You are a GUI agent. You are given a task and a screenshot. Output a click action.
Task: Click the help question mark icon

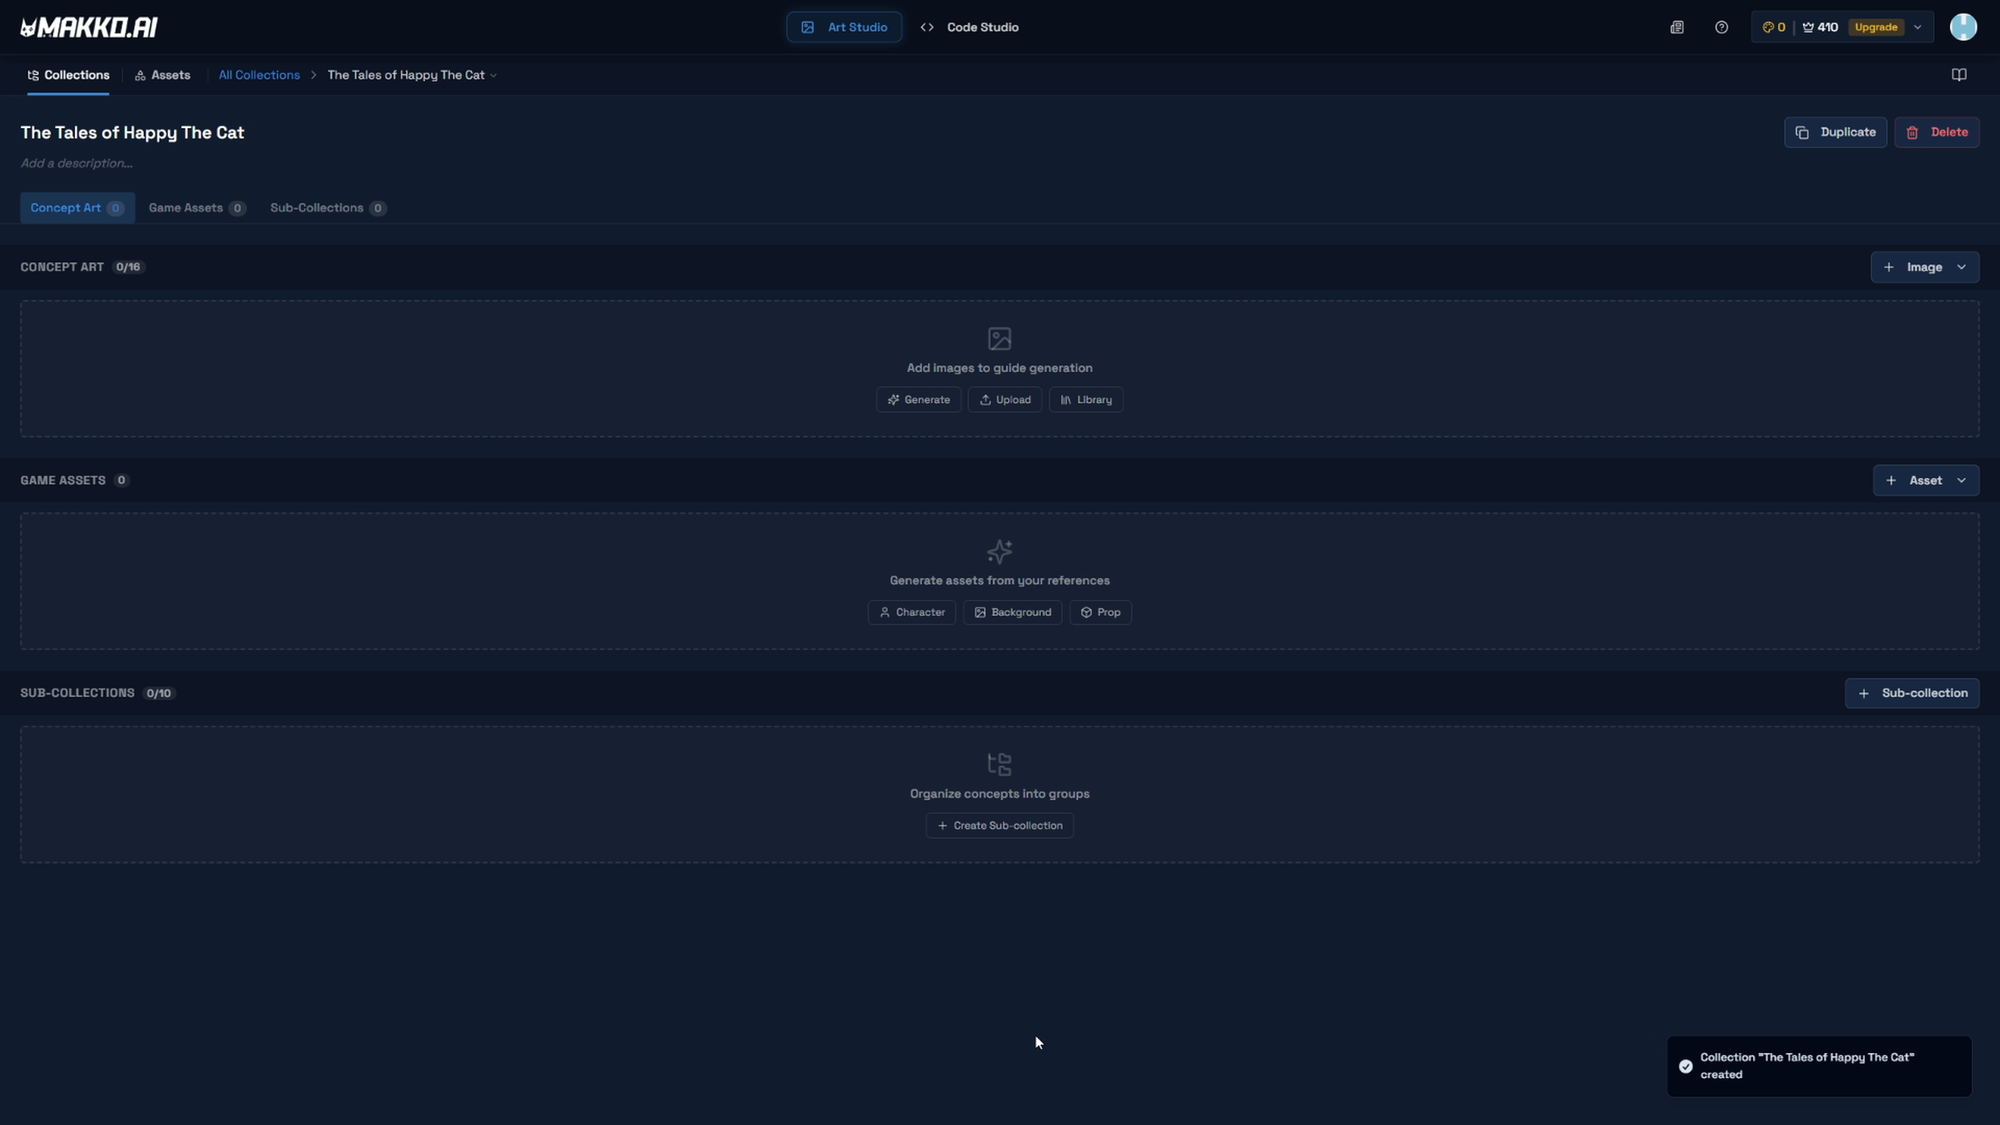tap(1721, 27)
